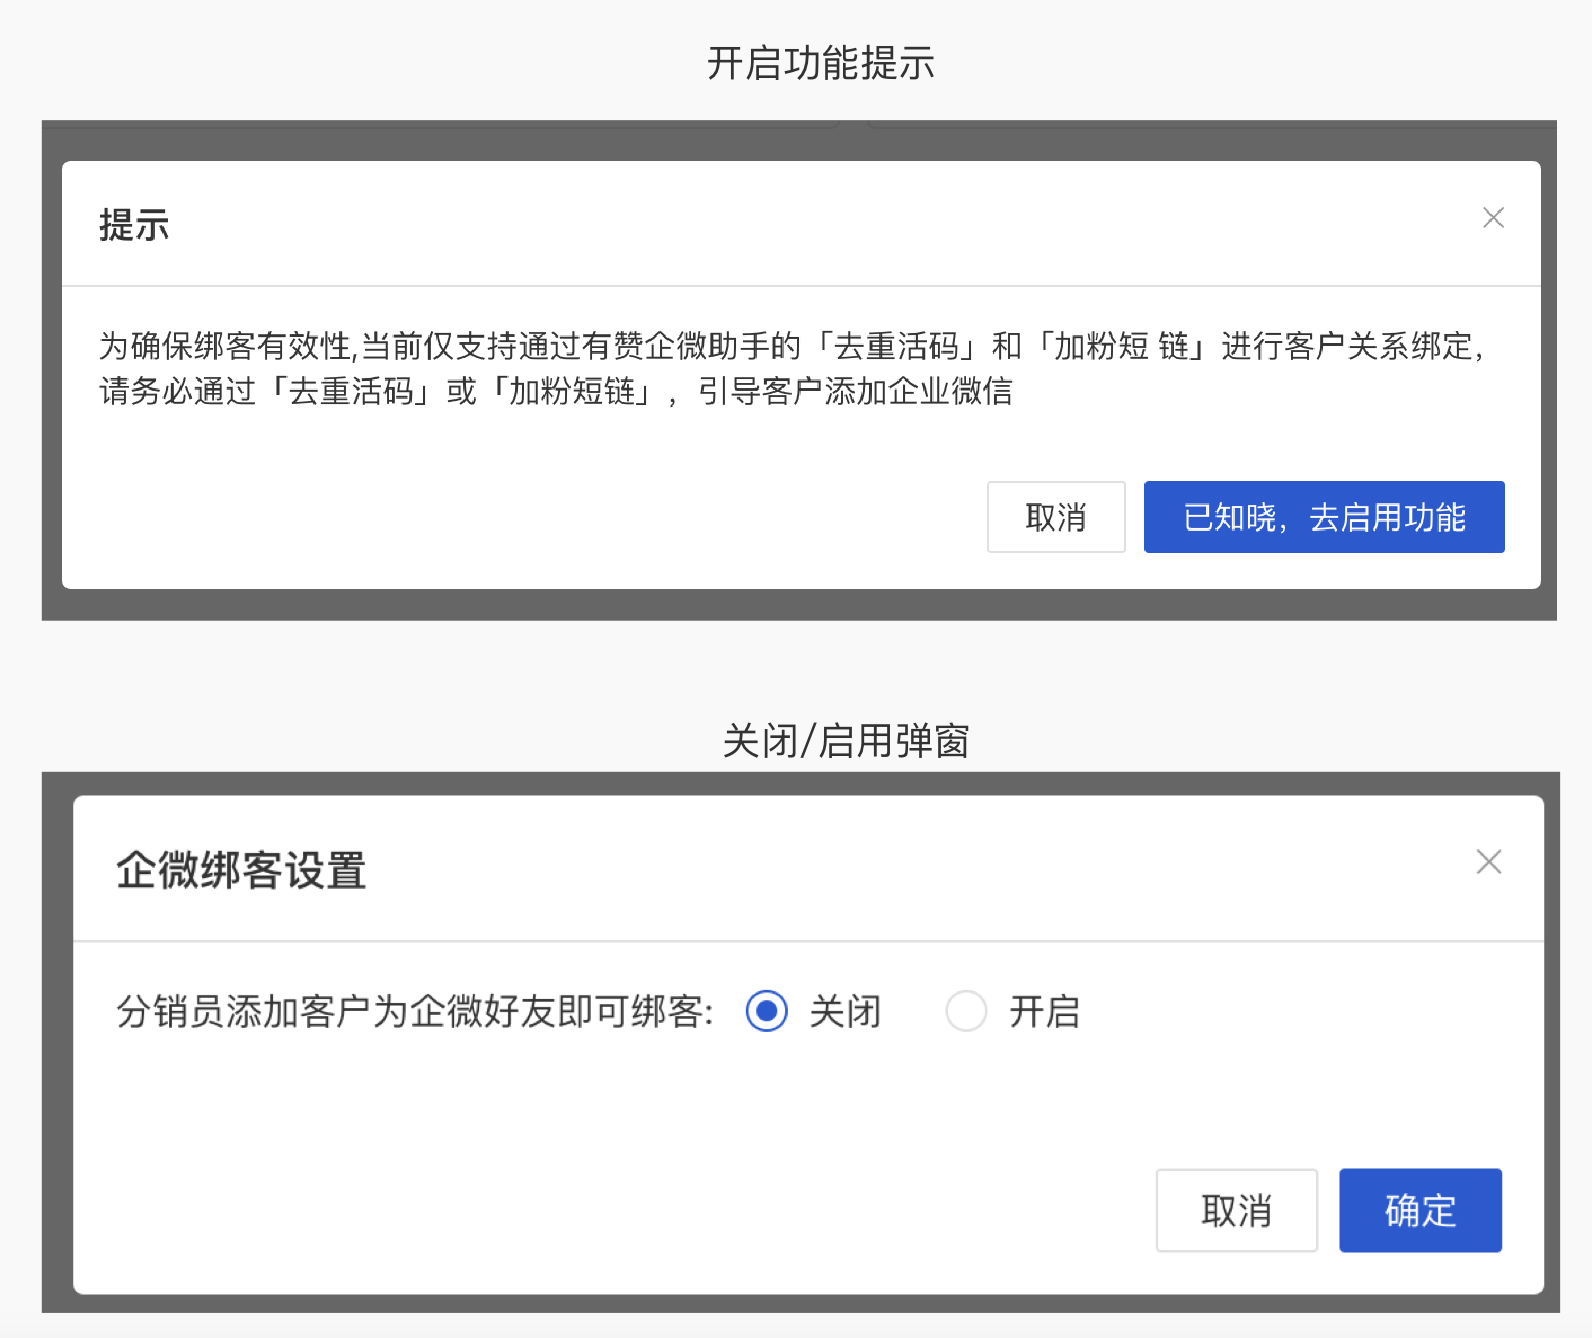Click the 提示 dialog title text
1592x1338 pixels.
pyautogui.click(x=134, y=225)
